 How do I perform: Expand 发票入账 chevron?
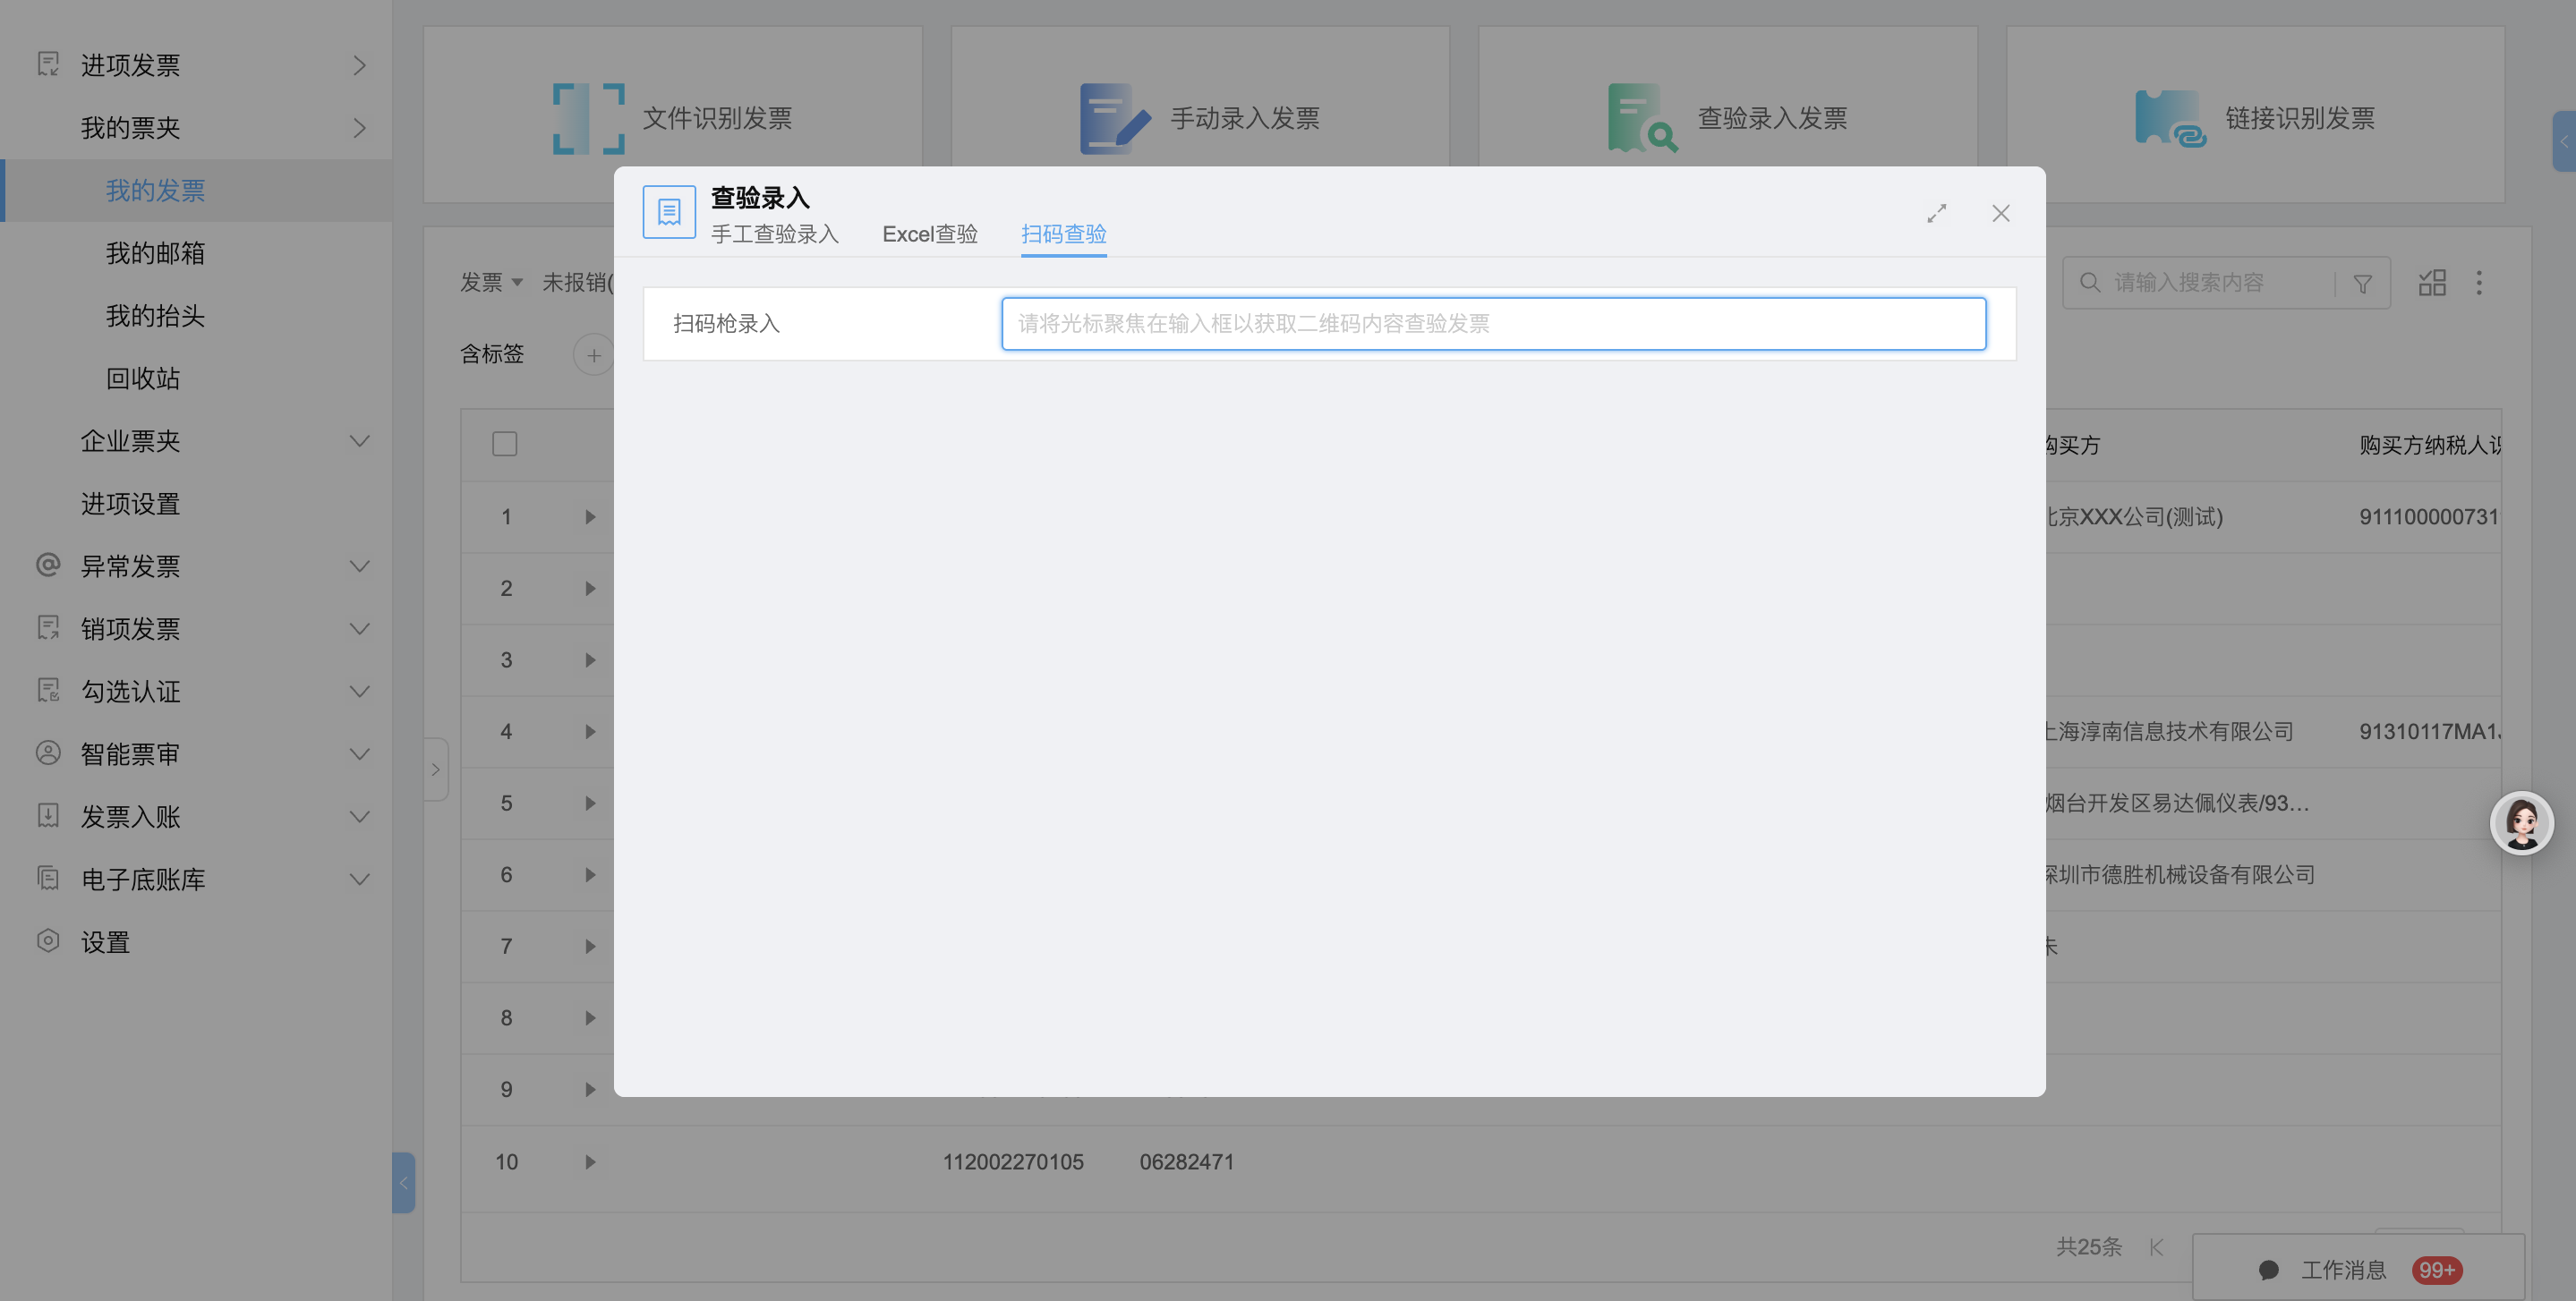tap(360, 817)
